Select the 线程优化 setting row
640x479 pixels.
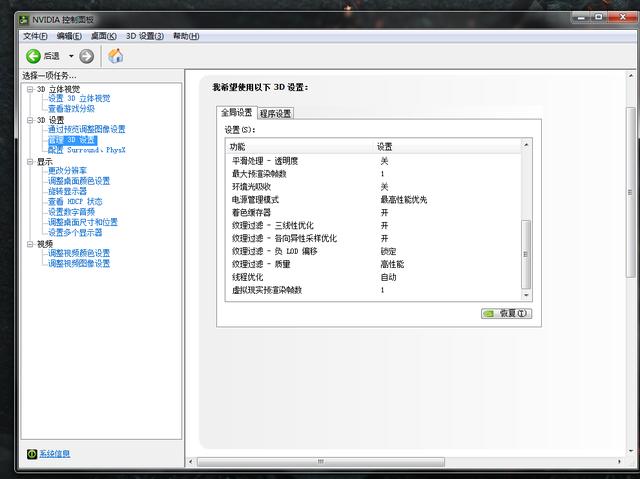click(373, 277)
